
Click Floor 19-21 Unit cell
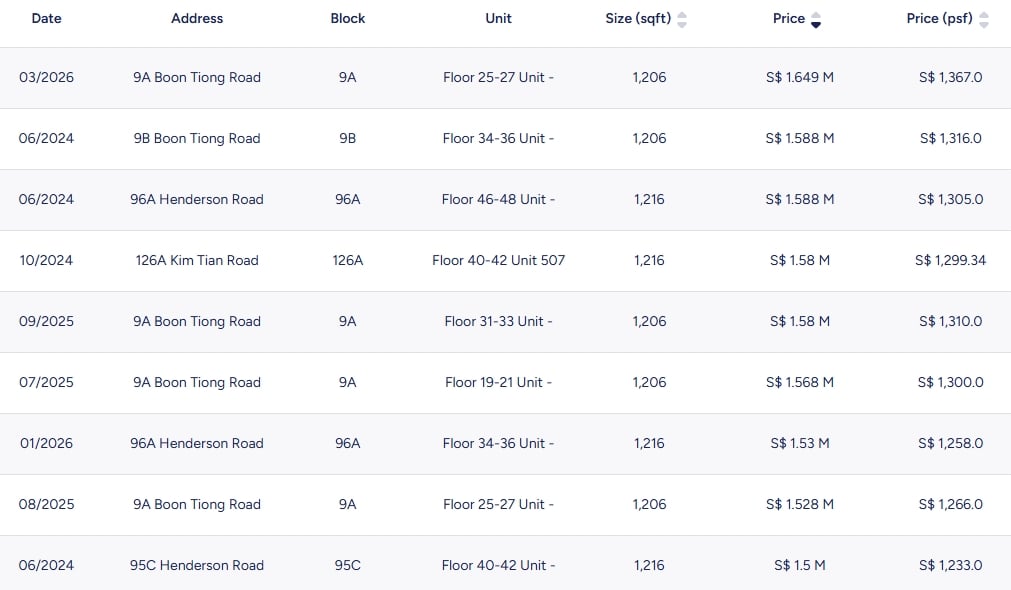[498, 382]
